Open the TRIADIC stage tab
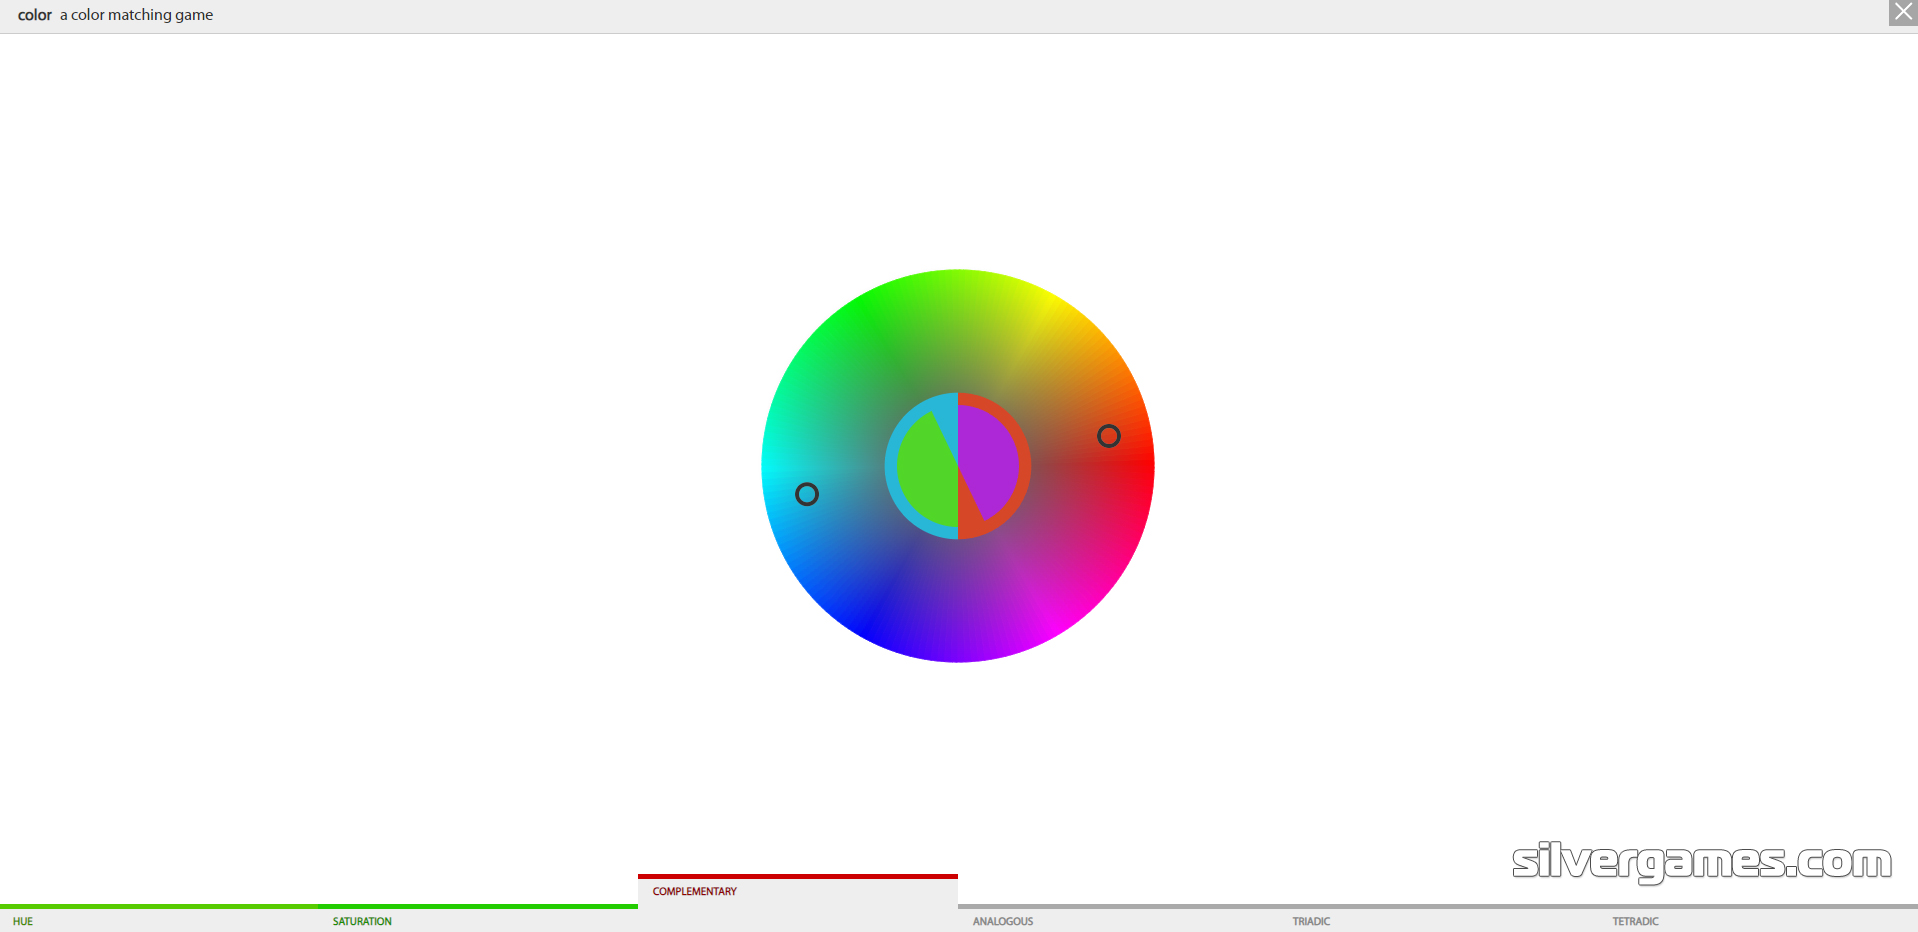This screenshot has width=1918, height=932. (1311, 921)
